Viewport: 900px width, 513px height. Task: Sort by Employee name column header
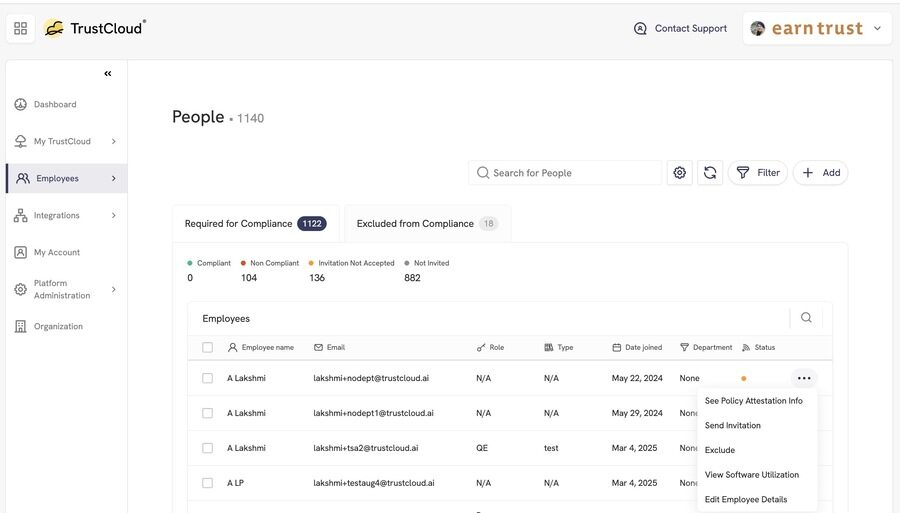[261, 347]
